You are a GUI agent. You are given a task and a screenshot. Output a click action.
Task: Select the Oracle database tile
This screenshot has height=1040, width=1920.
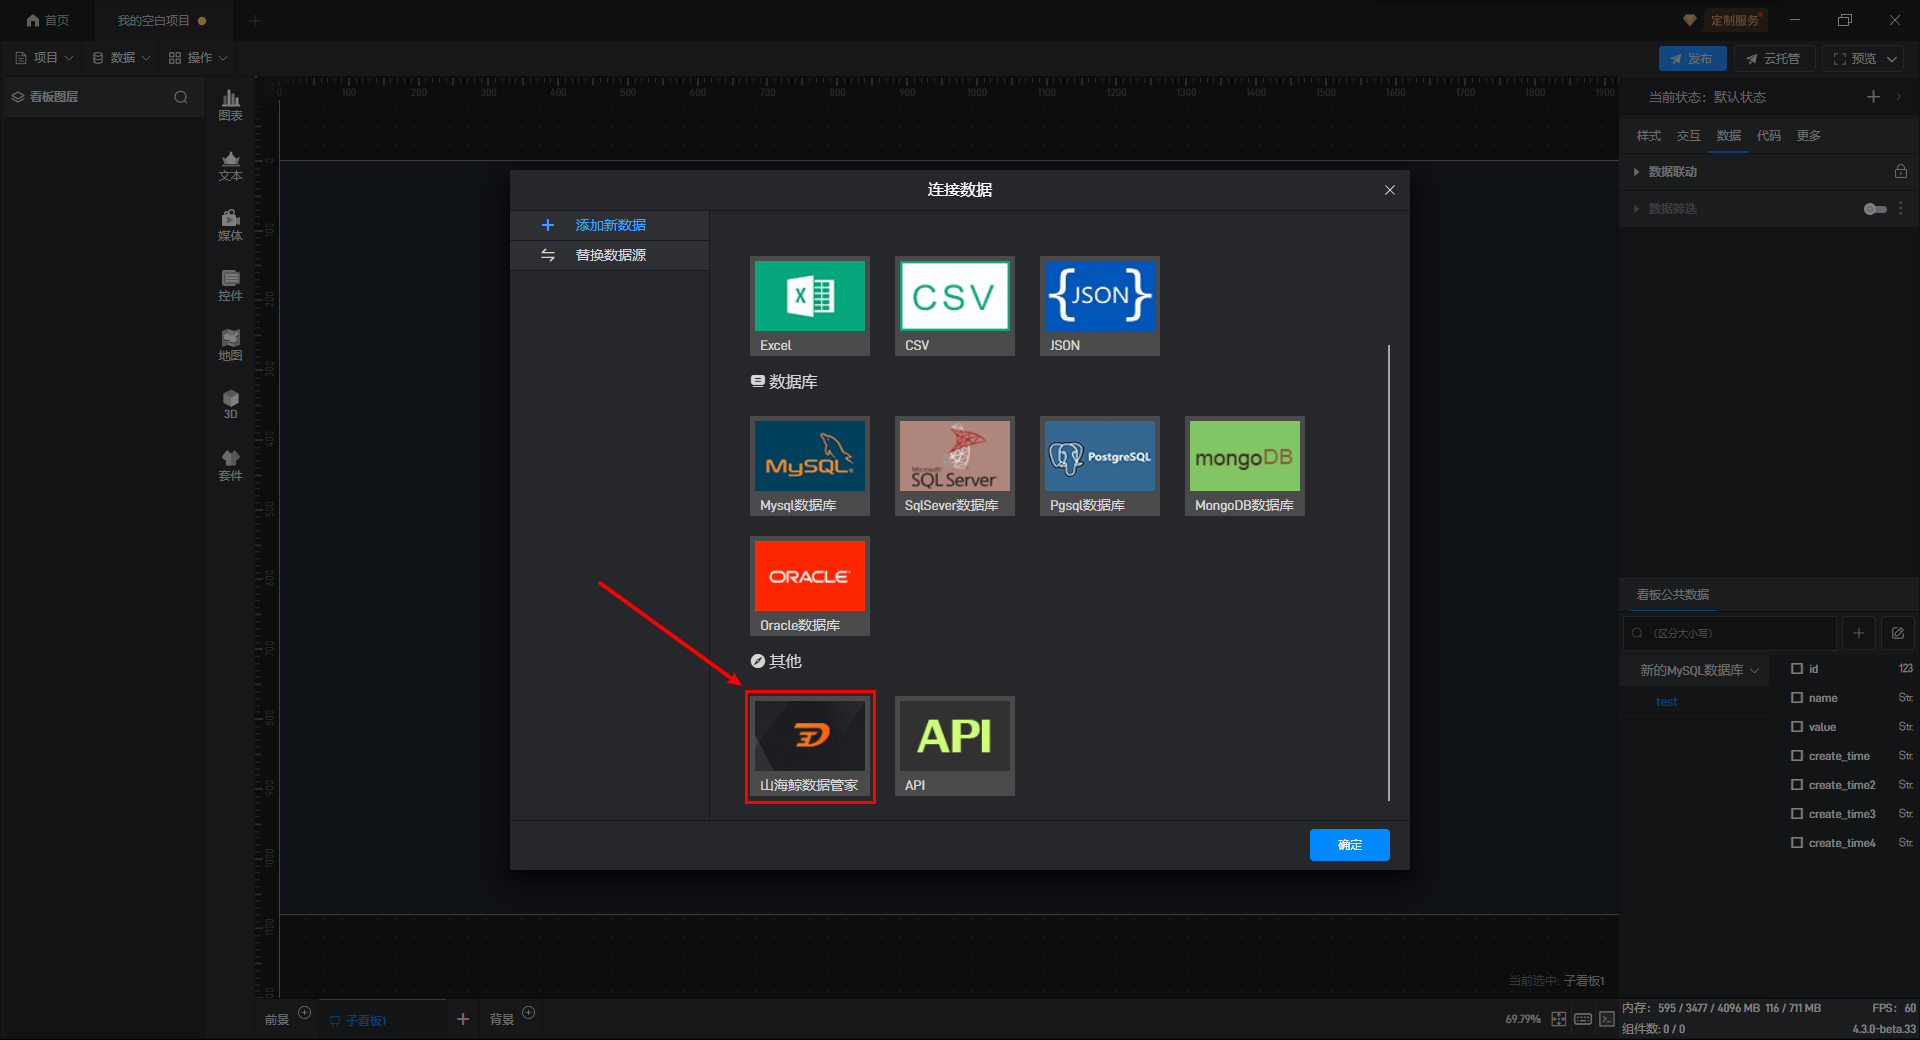point(809,586)
